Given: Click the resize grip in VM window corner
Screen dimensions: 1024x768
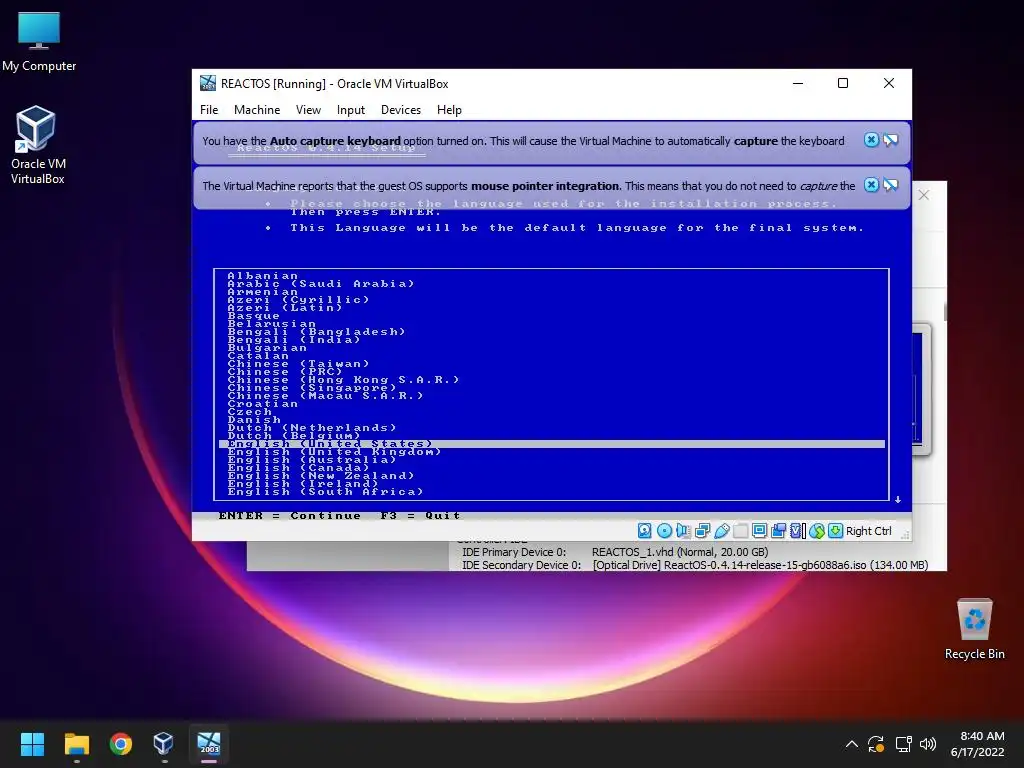Looking at the screenshot, I should coord(905,535).
